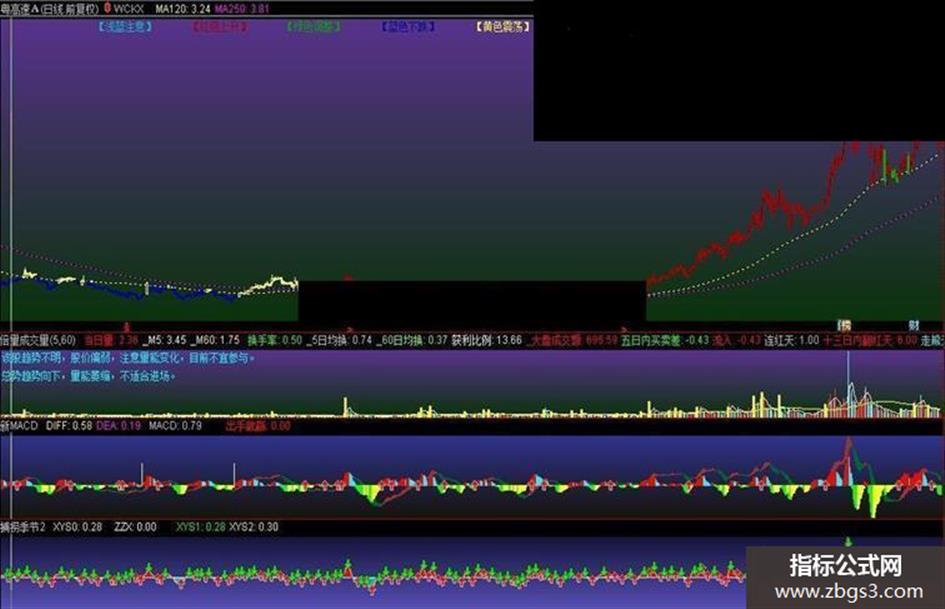Select the 黄色震荡 legend label
This screenshot has height=609, width=945.
coord(503,27)
